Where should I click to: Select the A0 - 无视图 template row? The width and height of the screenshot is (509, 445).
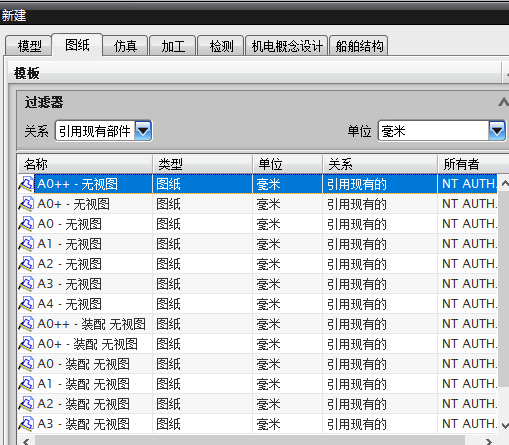click(x=257, y=224)
